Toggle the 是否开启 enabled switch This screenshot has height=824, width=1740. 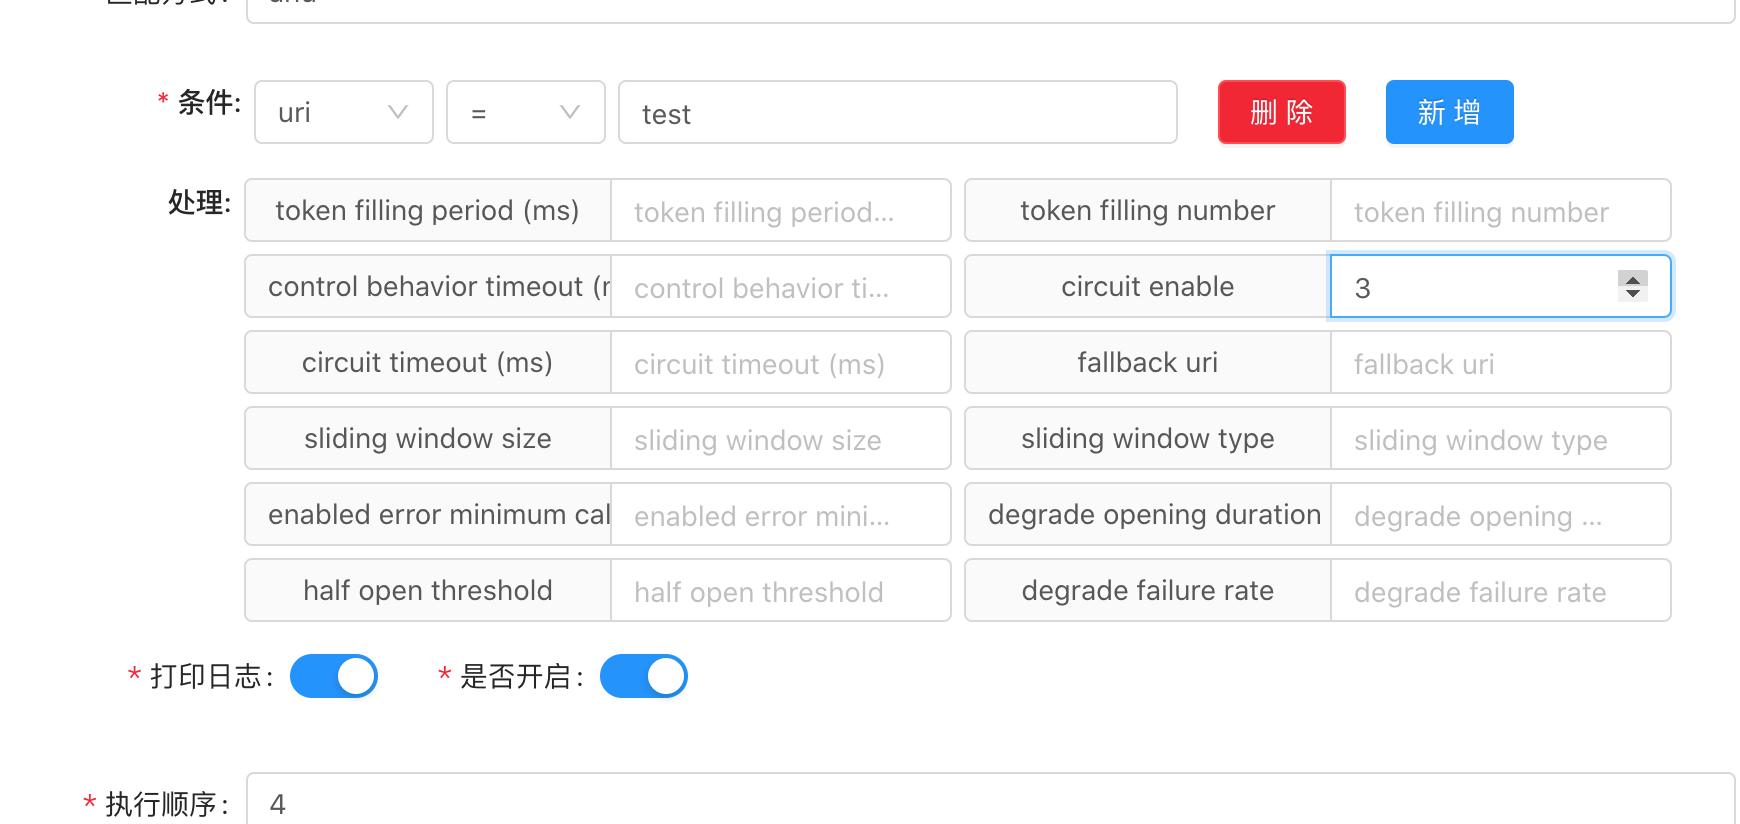644,676
